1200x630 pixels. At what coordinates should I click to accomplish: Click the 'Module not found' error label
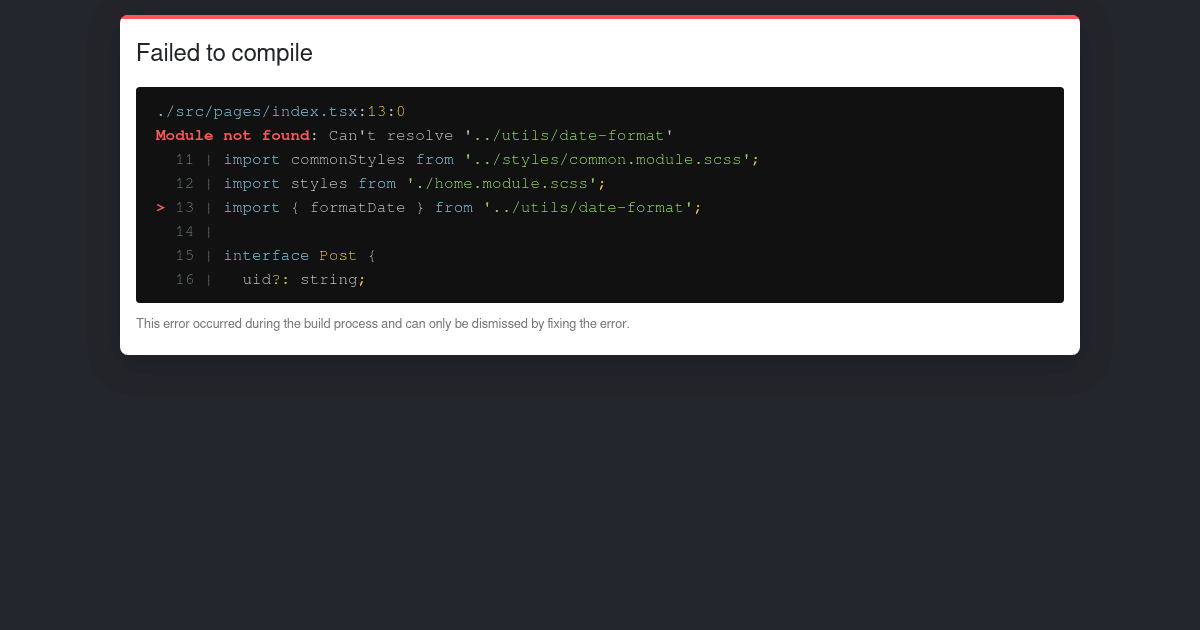[x=232, y=135]
